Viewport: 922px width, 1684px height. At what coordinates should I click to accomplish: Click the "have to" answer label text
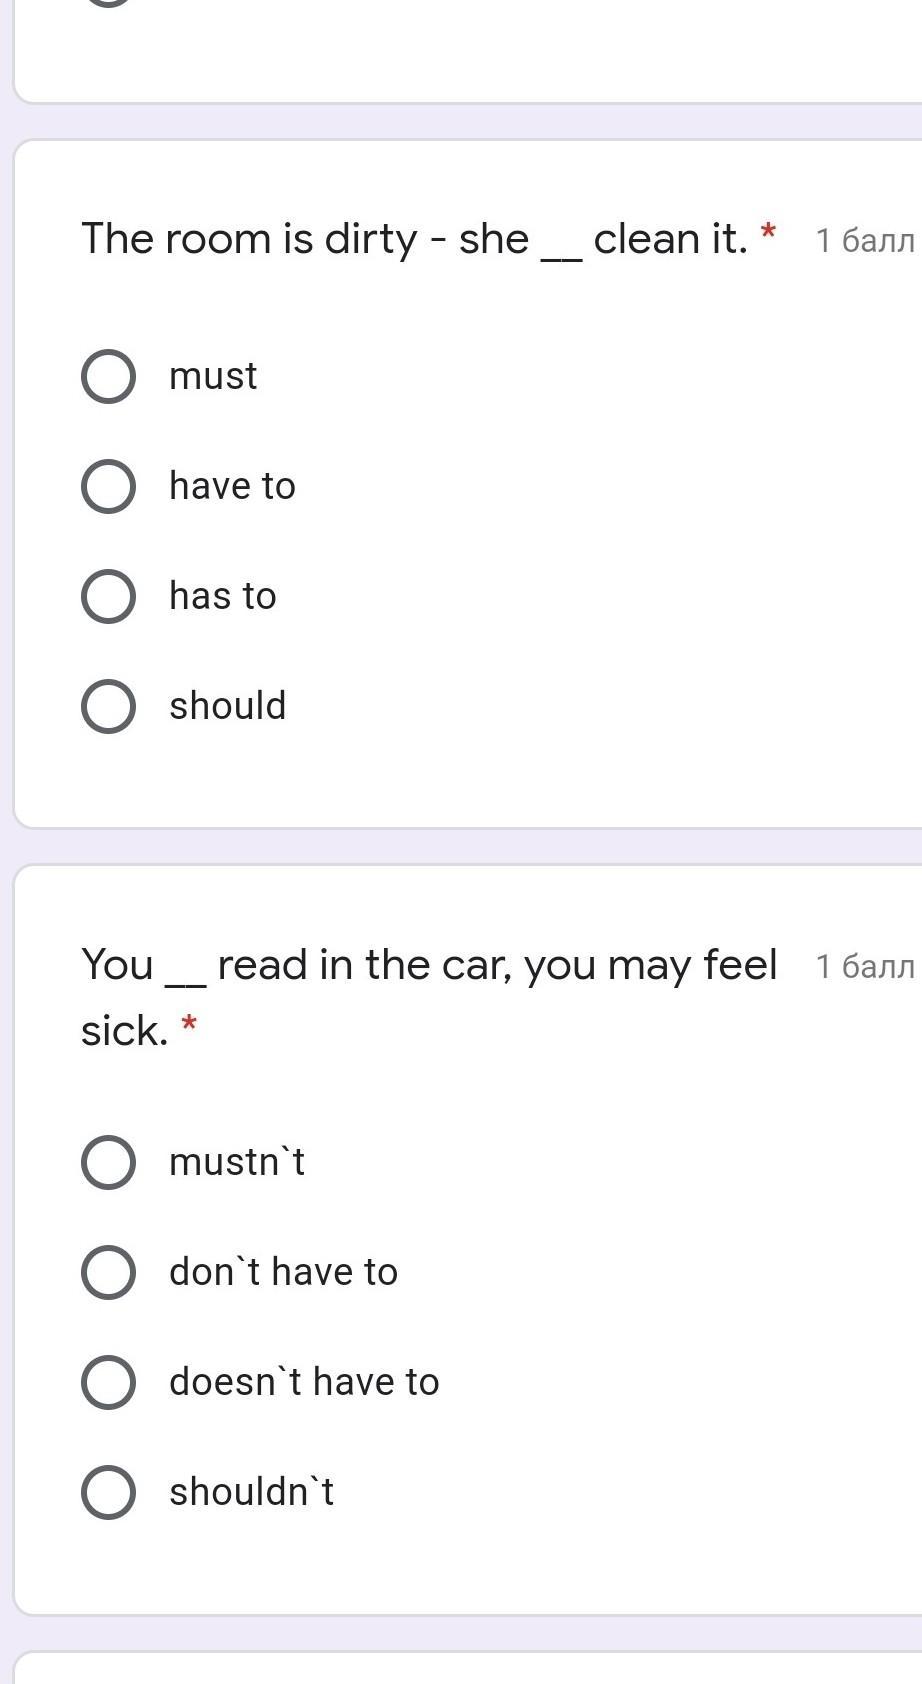[x=232, y=487]
